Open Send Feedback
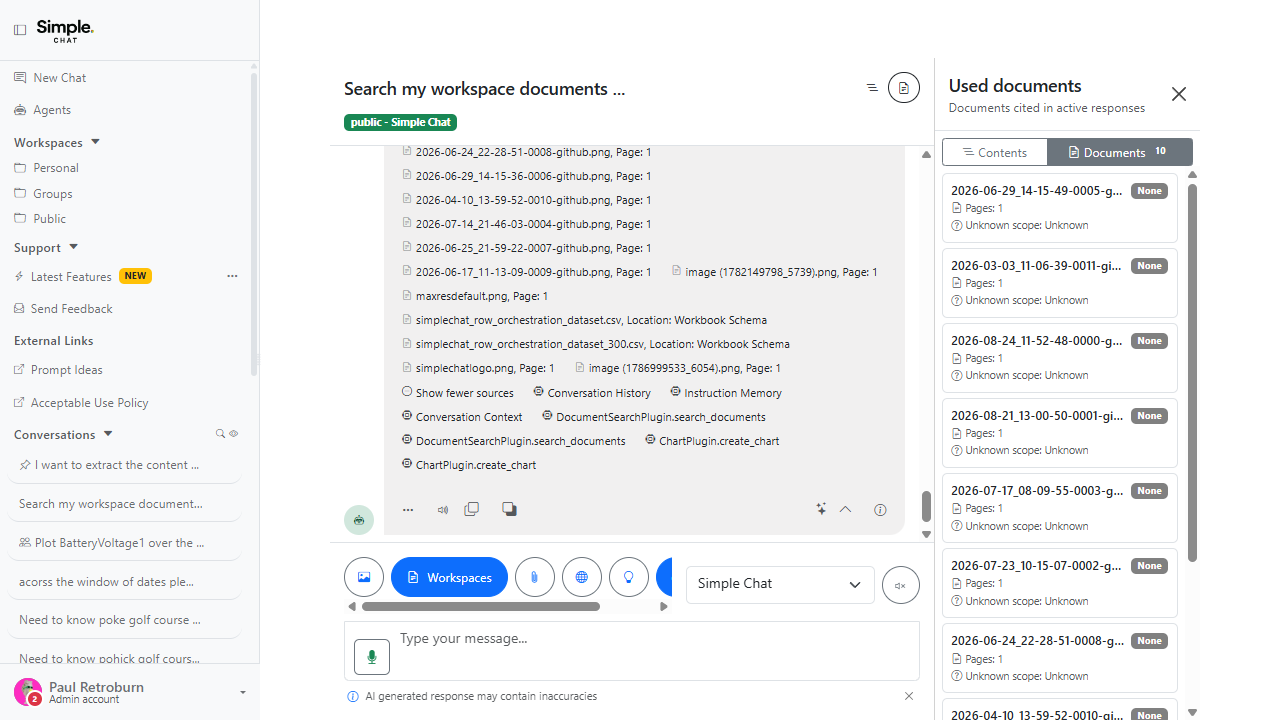The width and height of the screenshot is (1280, 720). point(63,309)
